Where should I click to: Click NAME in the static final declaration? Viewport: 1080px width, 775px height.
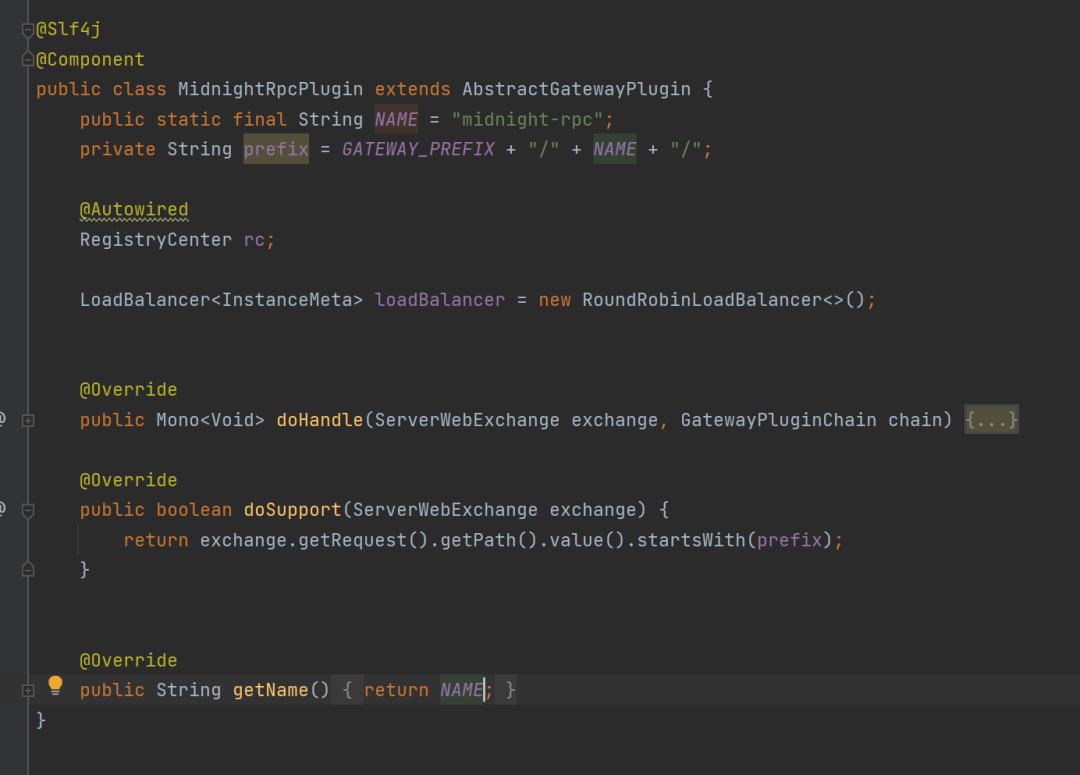click(396, 119)
